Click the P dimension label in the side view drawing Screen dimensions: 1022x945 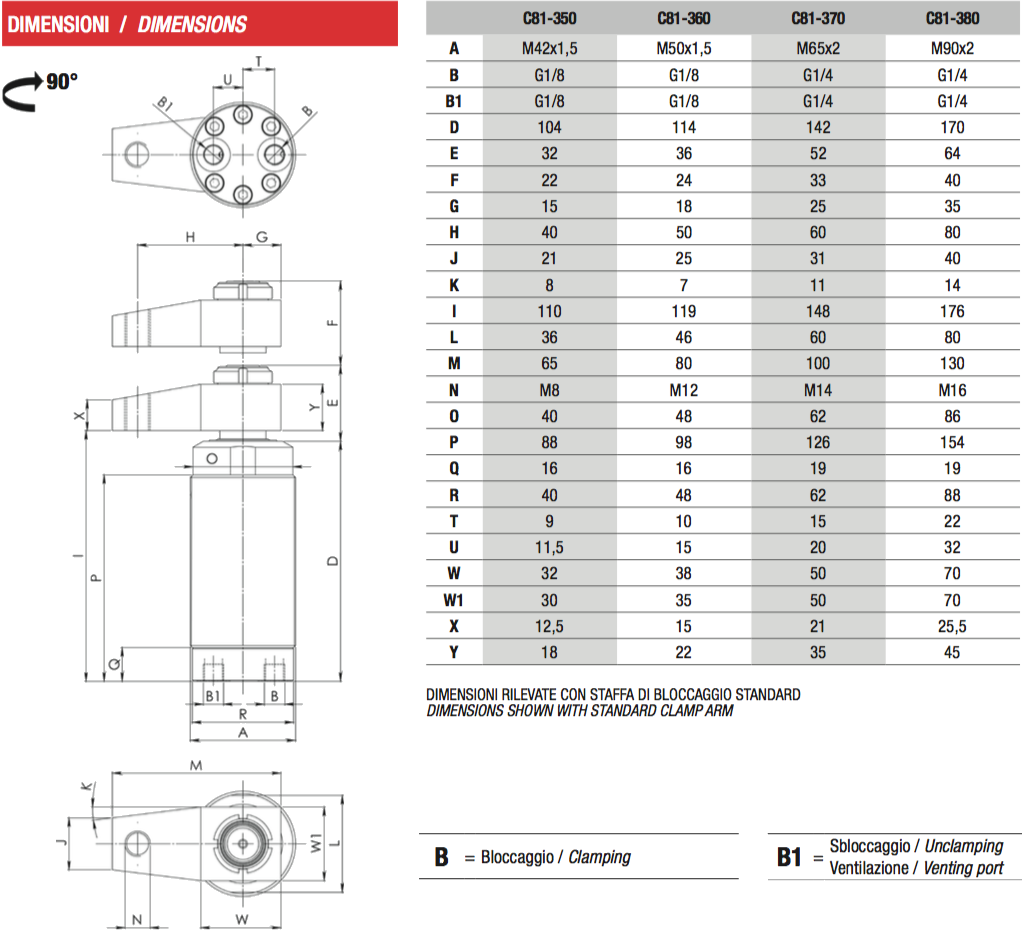click(x=96, y=577)
